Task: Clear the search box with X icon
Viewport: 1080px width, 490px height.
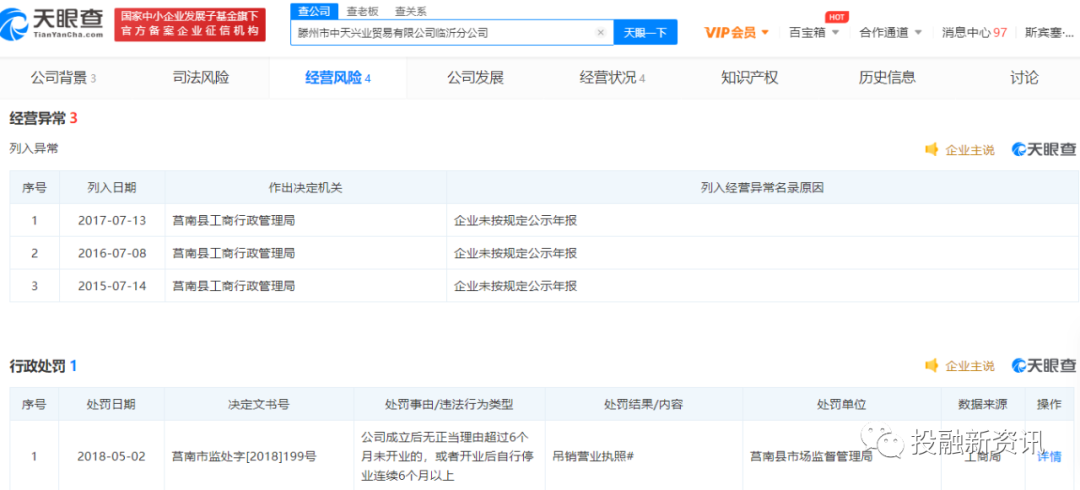Action: (600, 32)
